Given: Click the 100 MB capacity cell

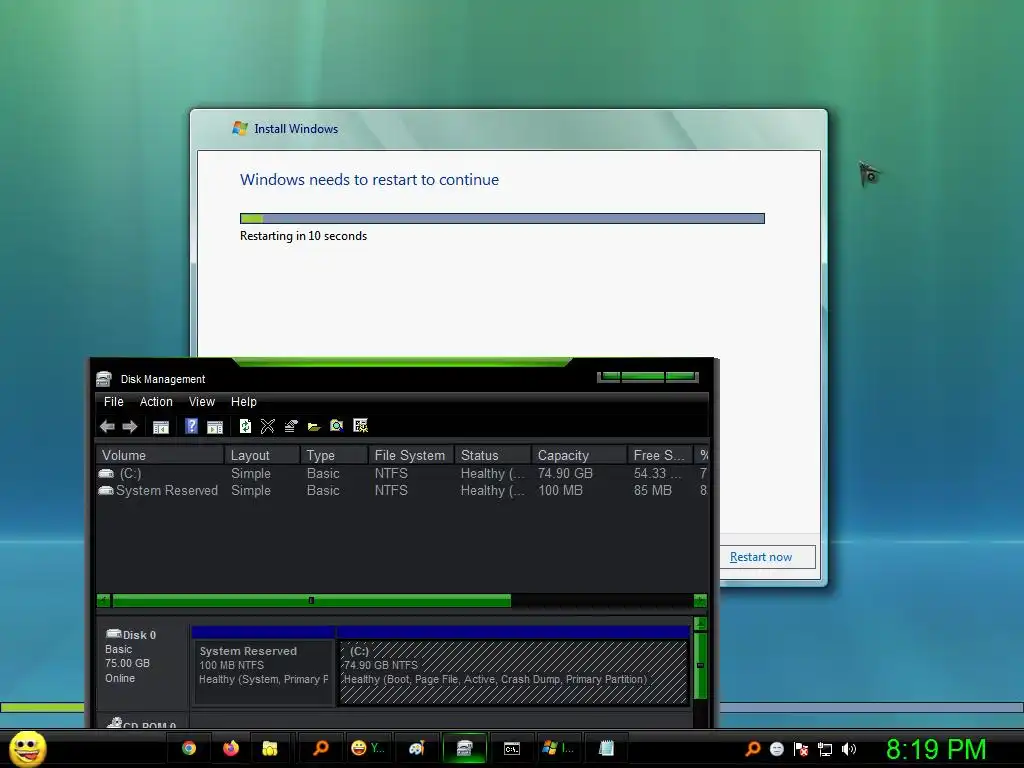Looking at the screenshot, I should click(560, 490).
